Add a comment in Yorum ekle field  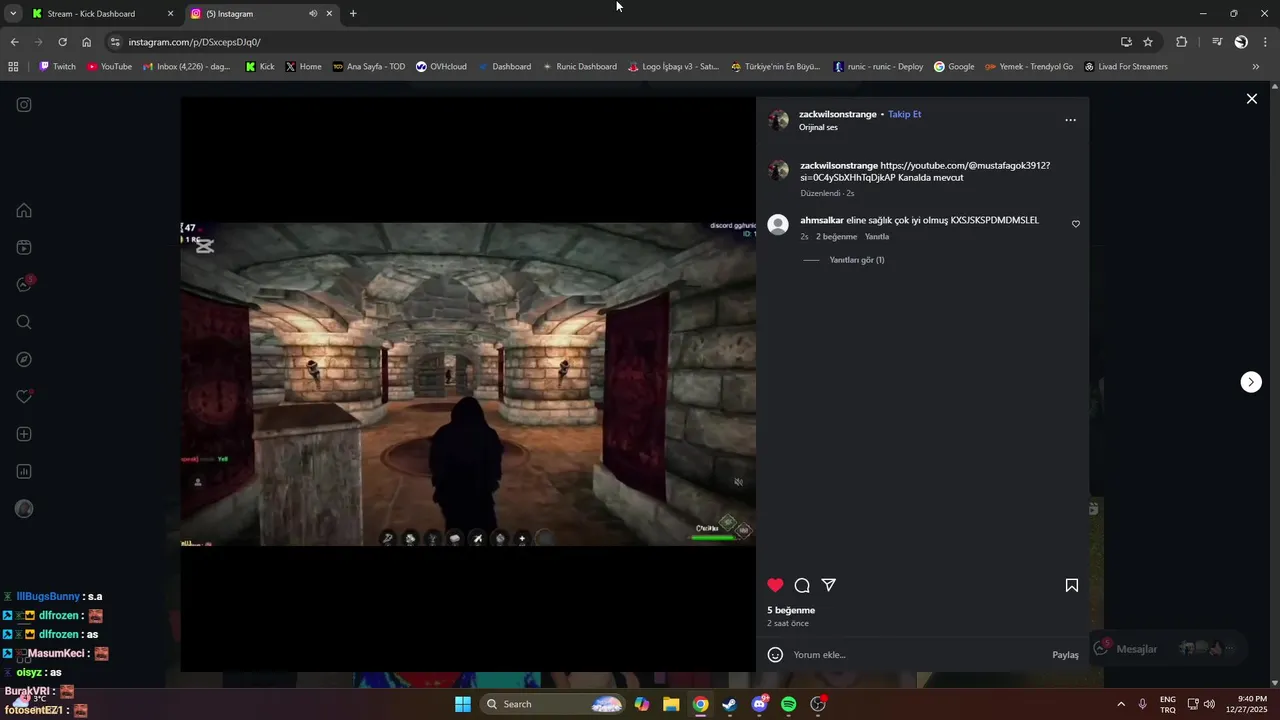coord(918,655)
